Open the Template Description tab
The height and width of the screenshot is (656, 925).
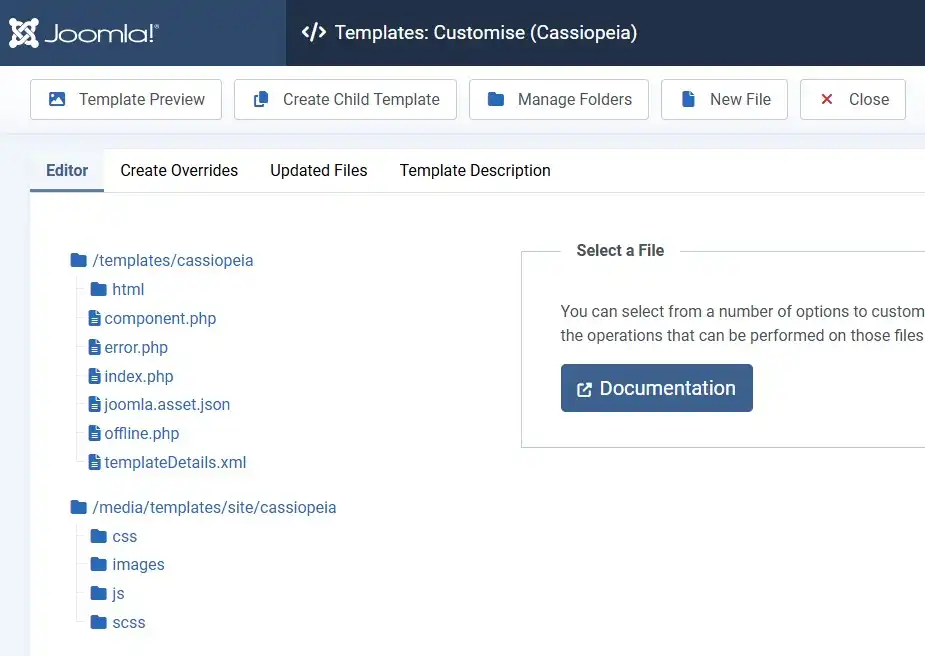[x=475, y=170]
